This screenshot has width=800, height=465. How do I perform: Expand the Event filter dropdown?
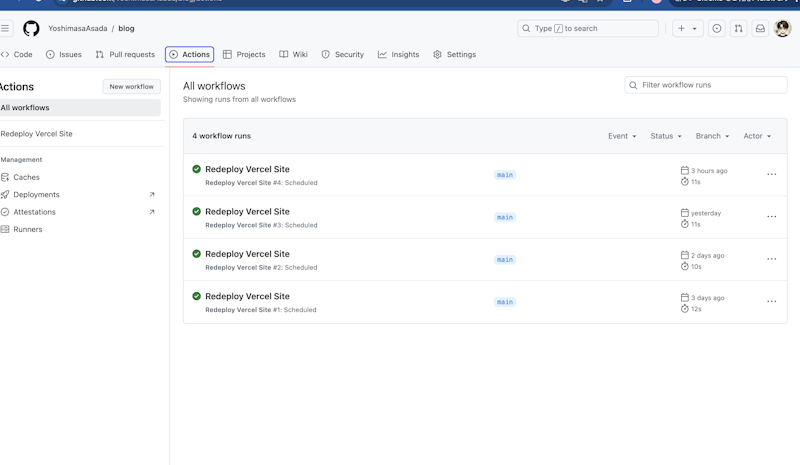(x=621, y=136)
